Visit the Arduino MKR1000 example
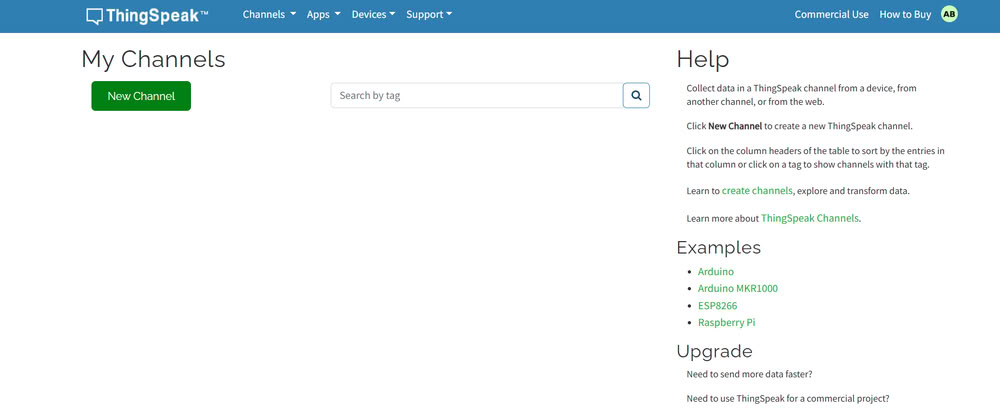 click(737, 289)
